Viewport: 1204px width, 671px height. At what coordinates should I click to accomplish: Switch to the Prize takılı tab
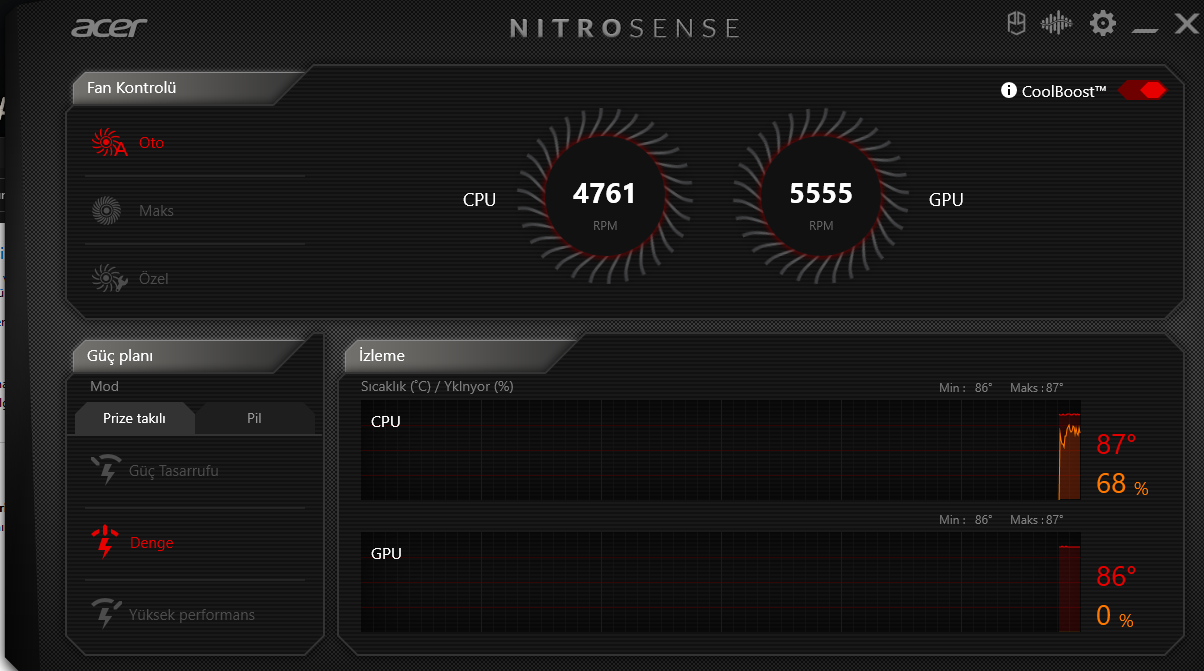[134, 418]
